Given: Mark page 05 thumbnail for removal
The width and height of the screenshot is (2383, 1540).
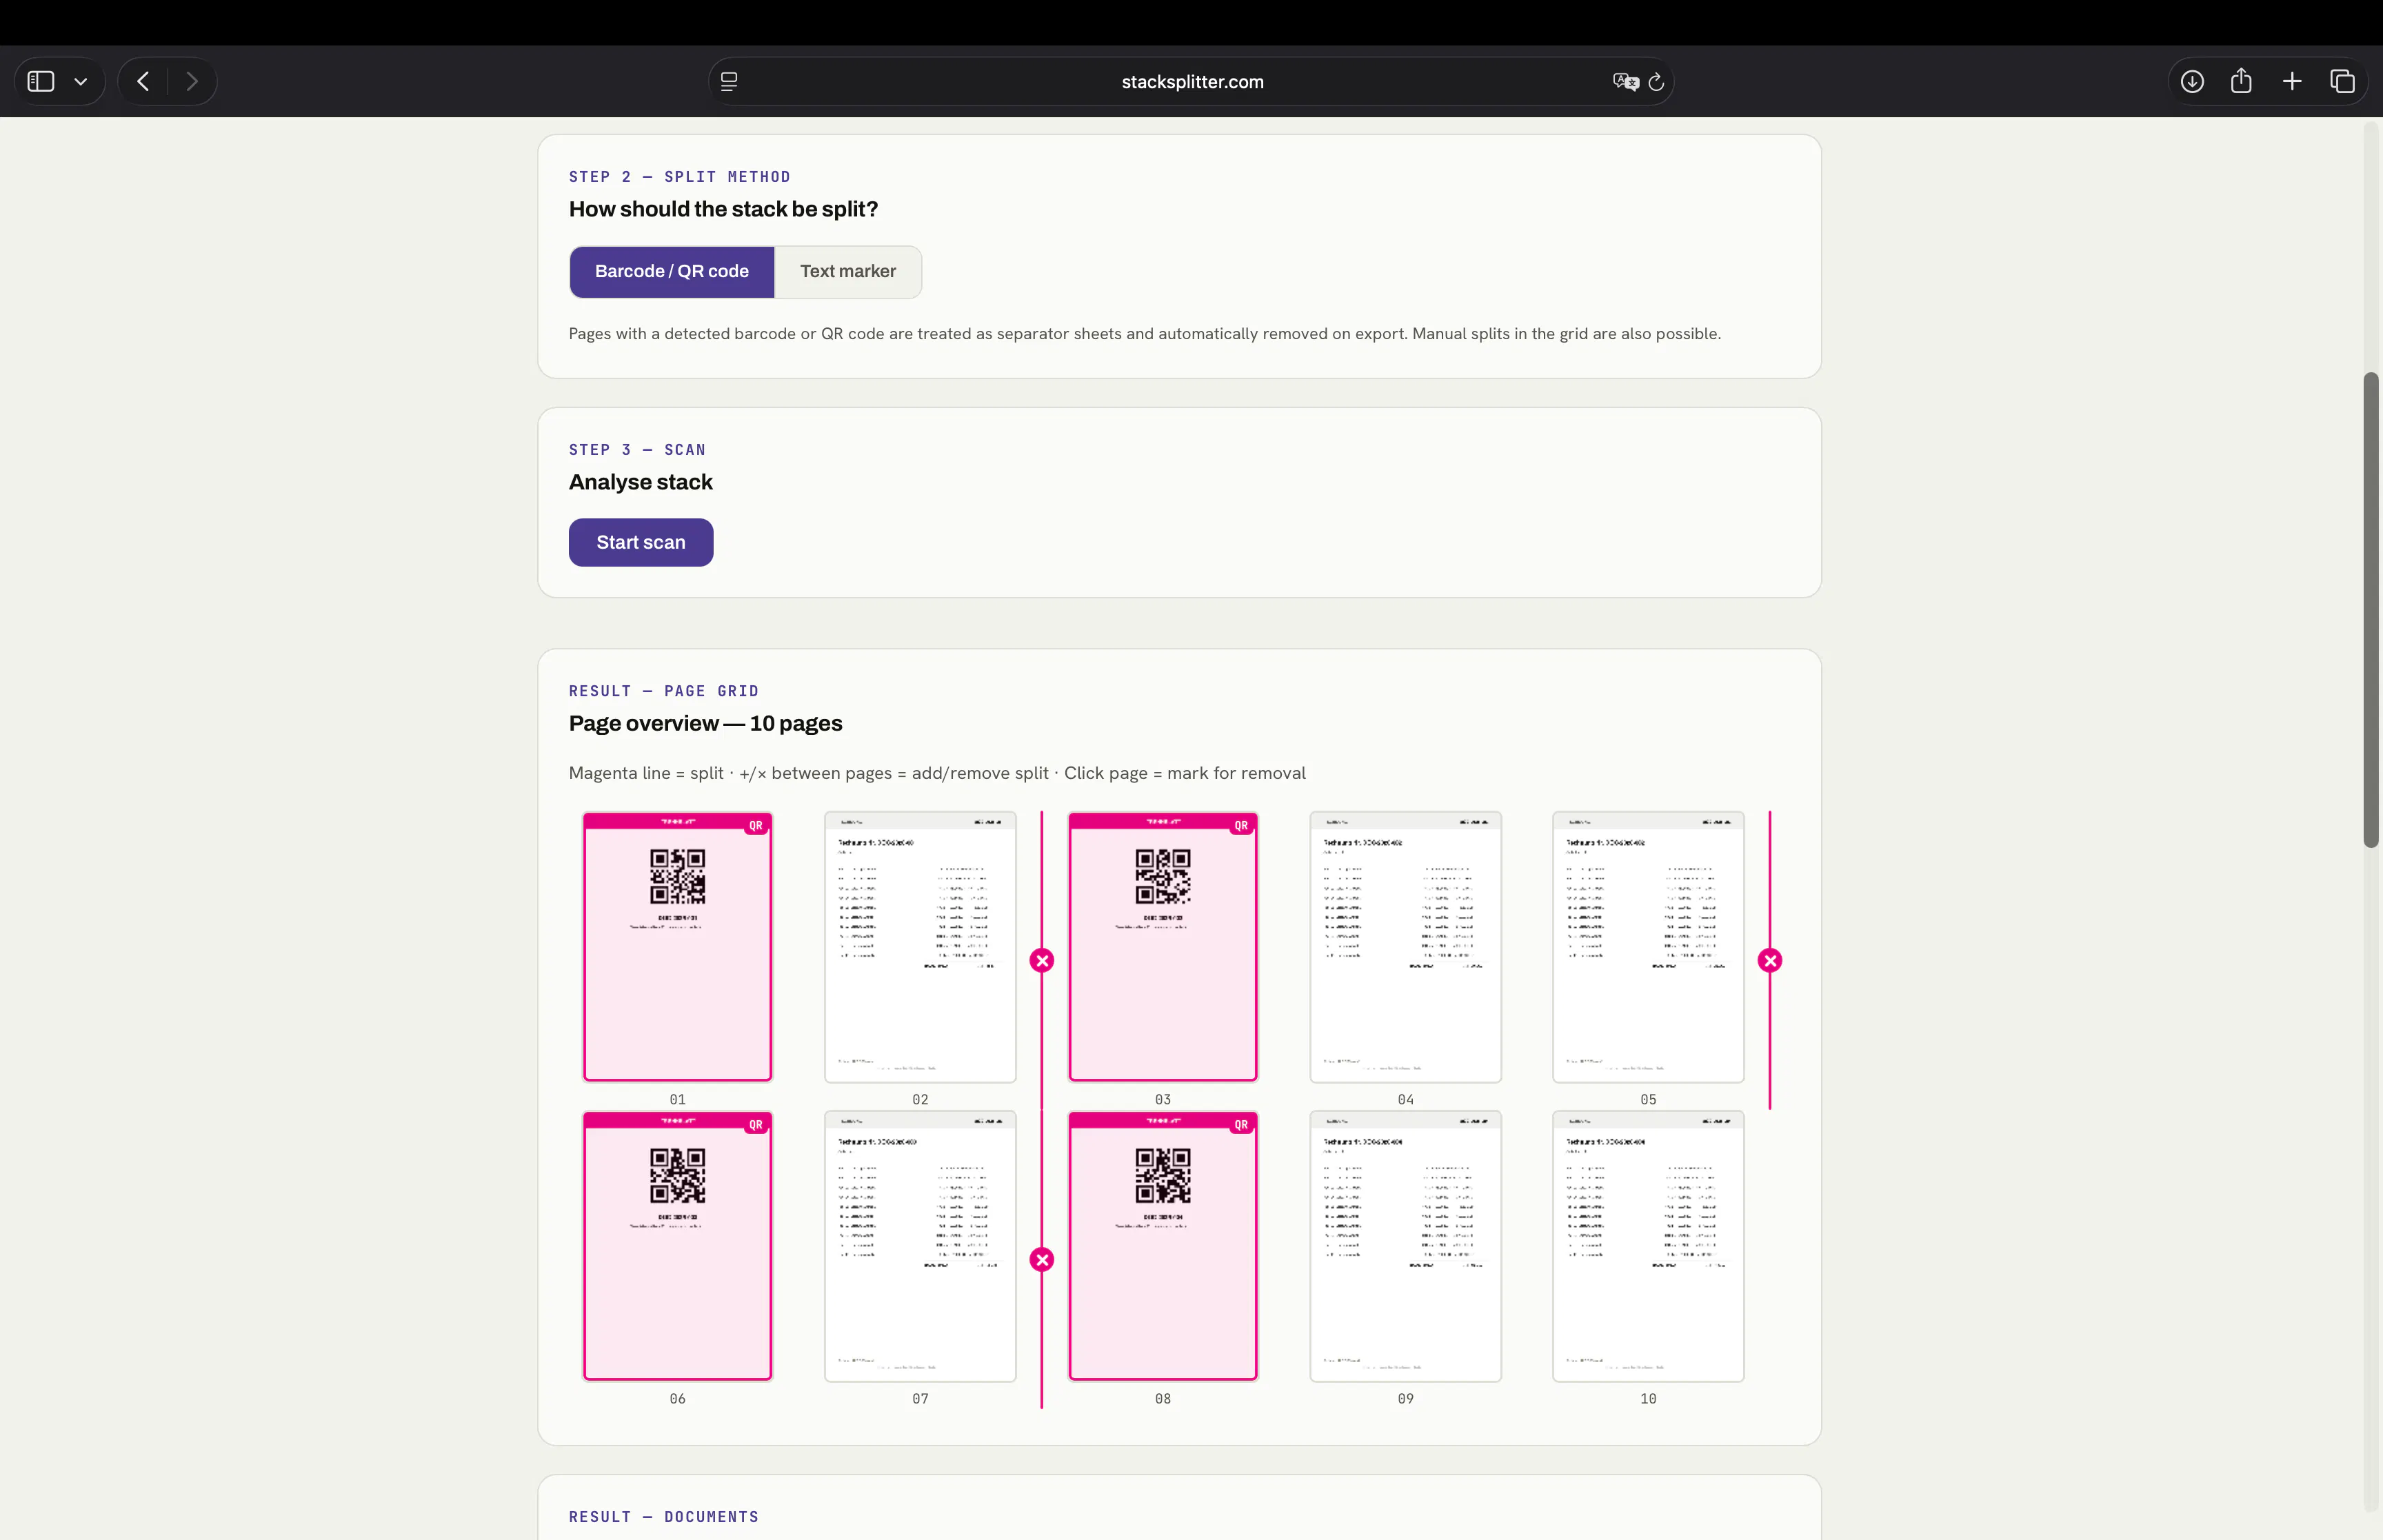Looking at the screenshot, I should click(x=1648, y=946).
